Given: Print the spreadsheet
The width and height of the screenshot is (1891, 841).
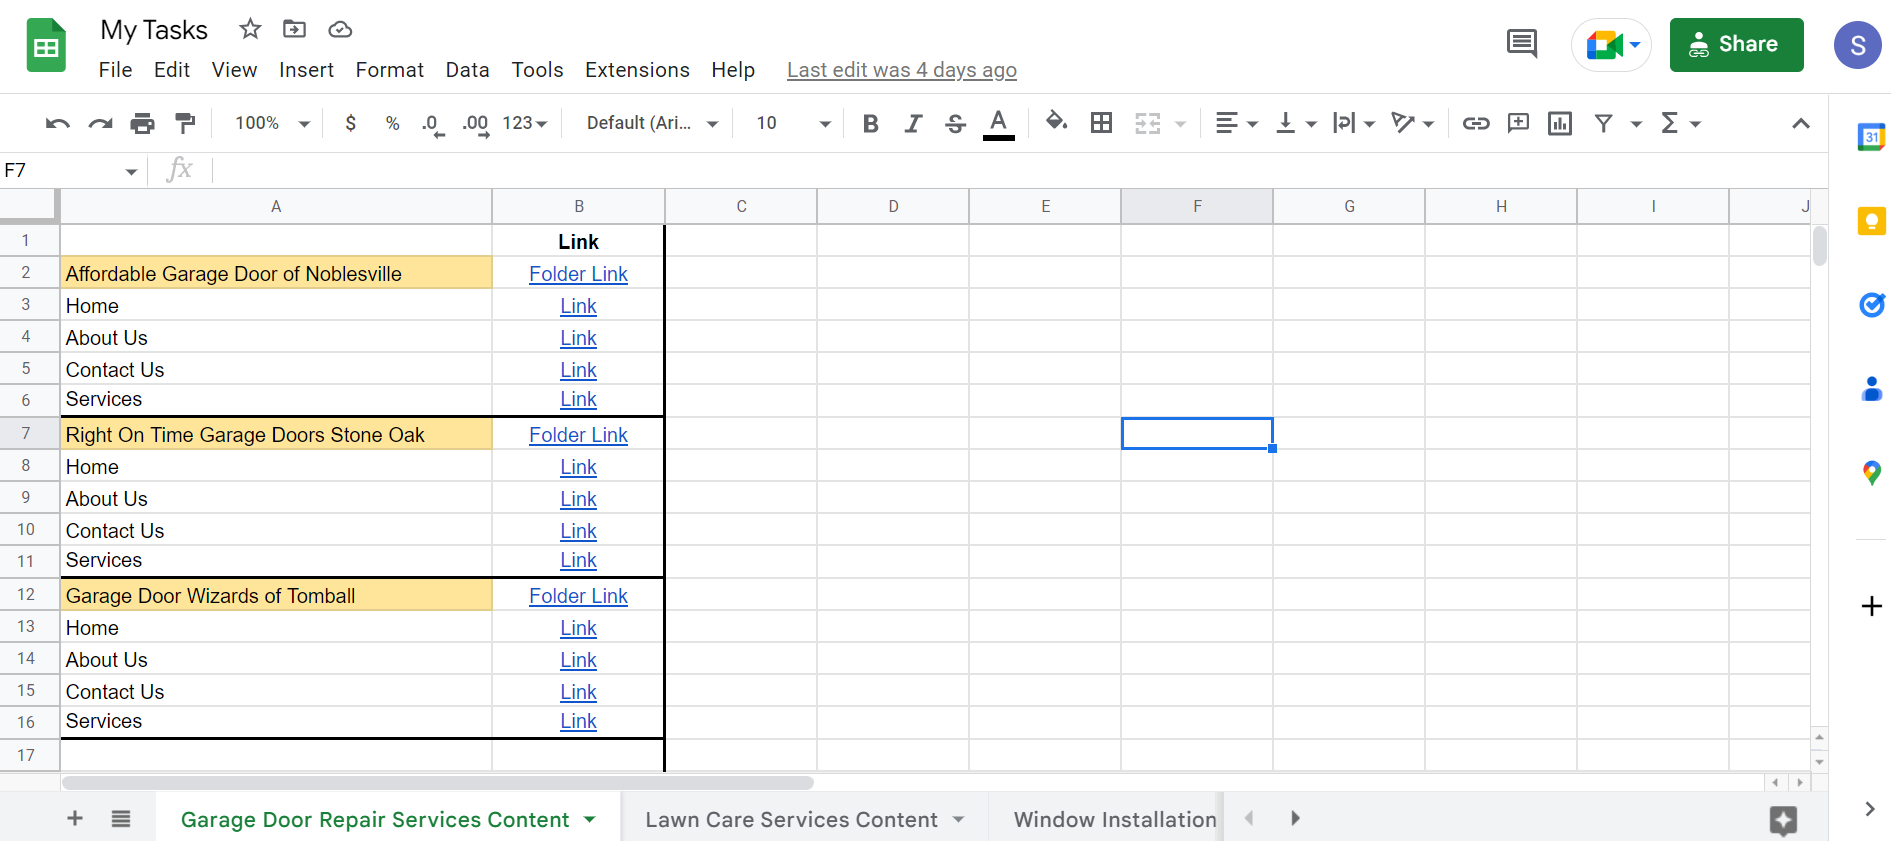Looking at the screenshot, I should 143,123.
